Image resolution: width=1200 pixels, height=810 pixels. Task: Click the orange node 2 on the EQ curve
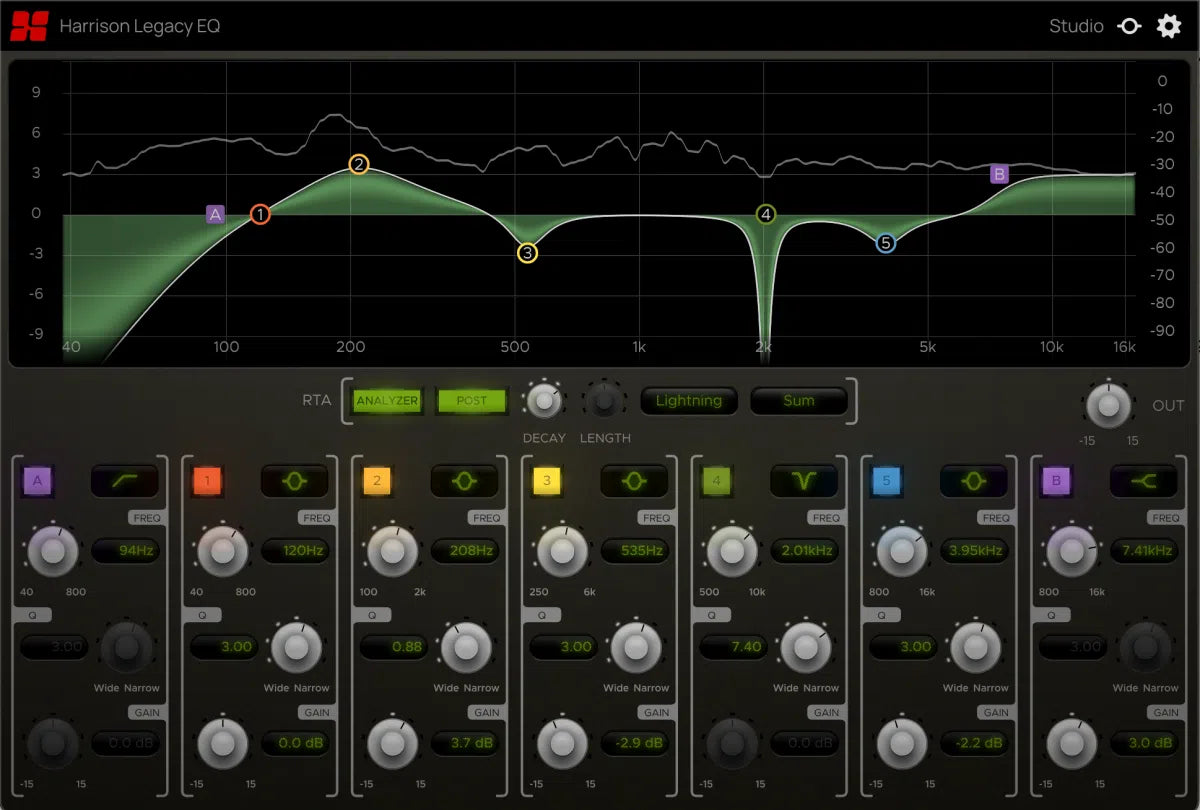click(x=359, y=164)
